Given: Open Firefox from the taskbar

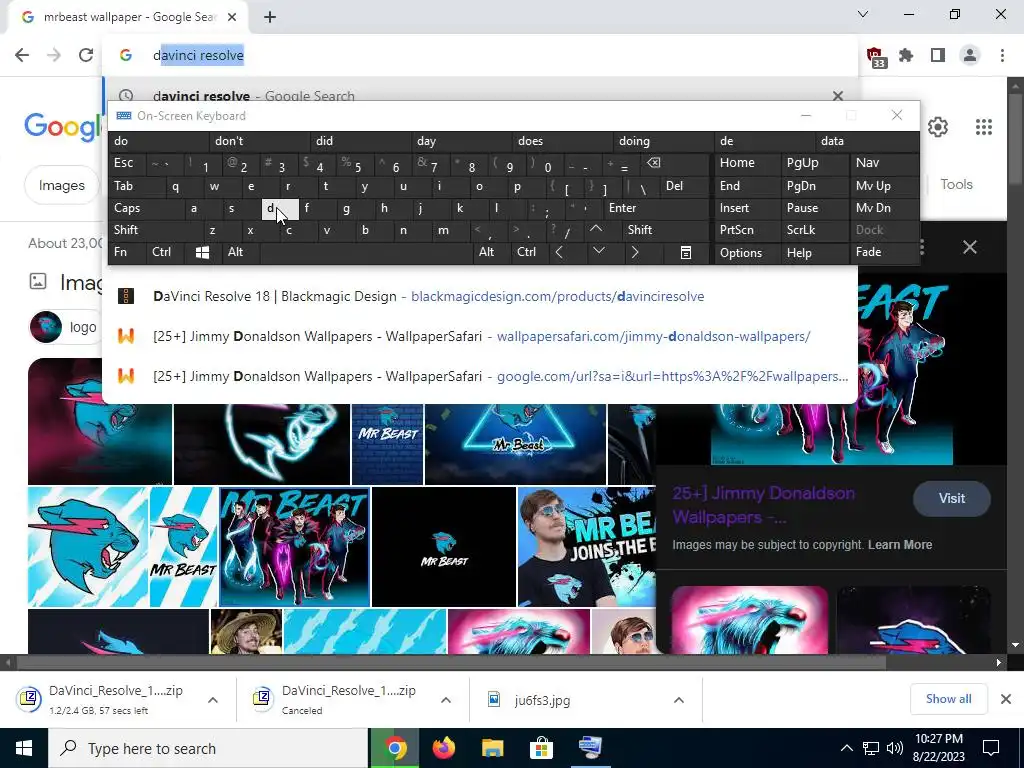Looking at the screenshot, I should 444,748.
